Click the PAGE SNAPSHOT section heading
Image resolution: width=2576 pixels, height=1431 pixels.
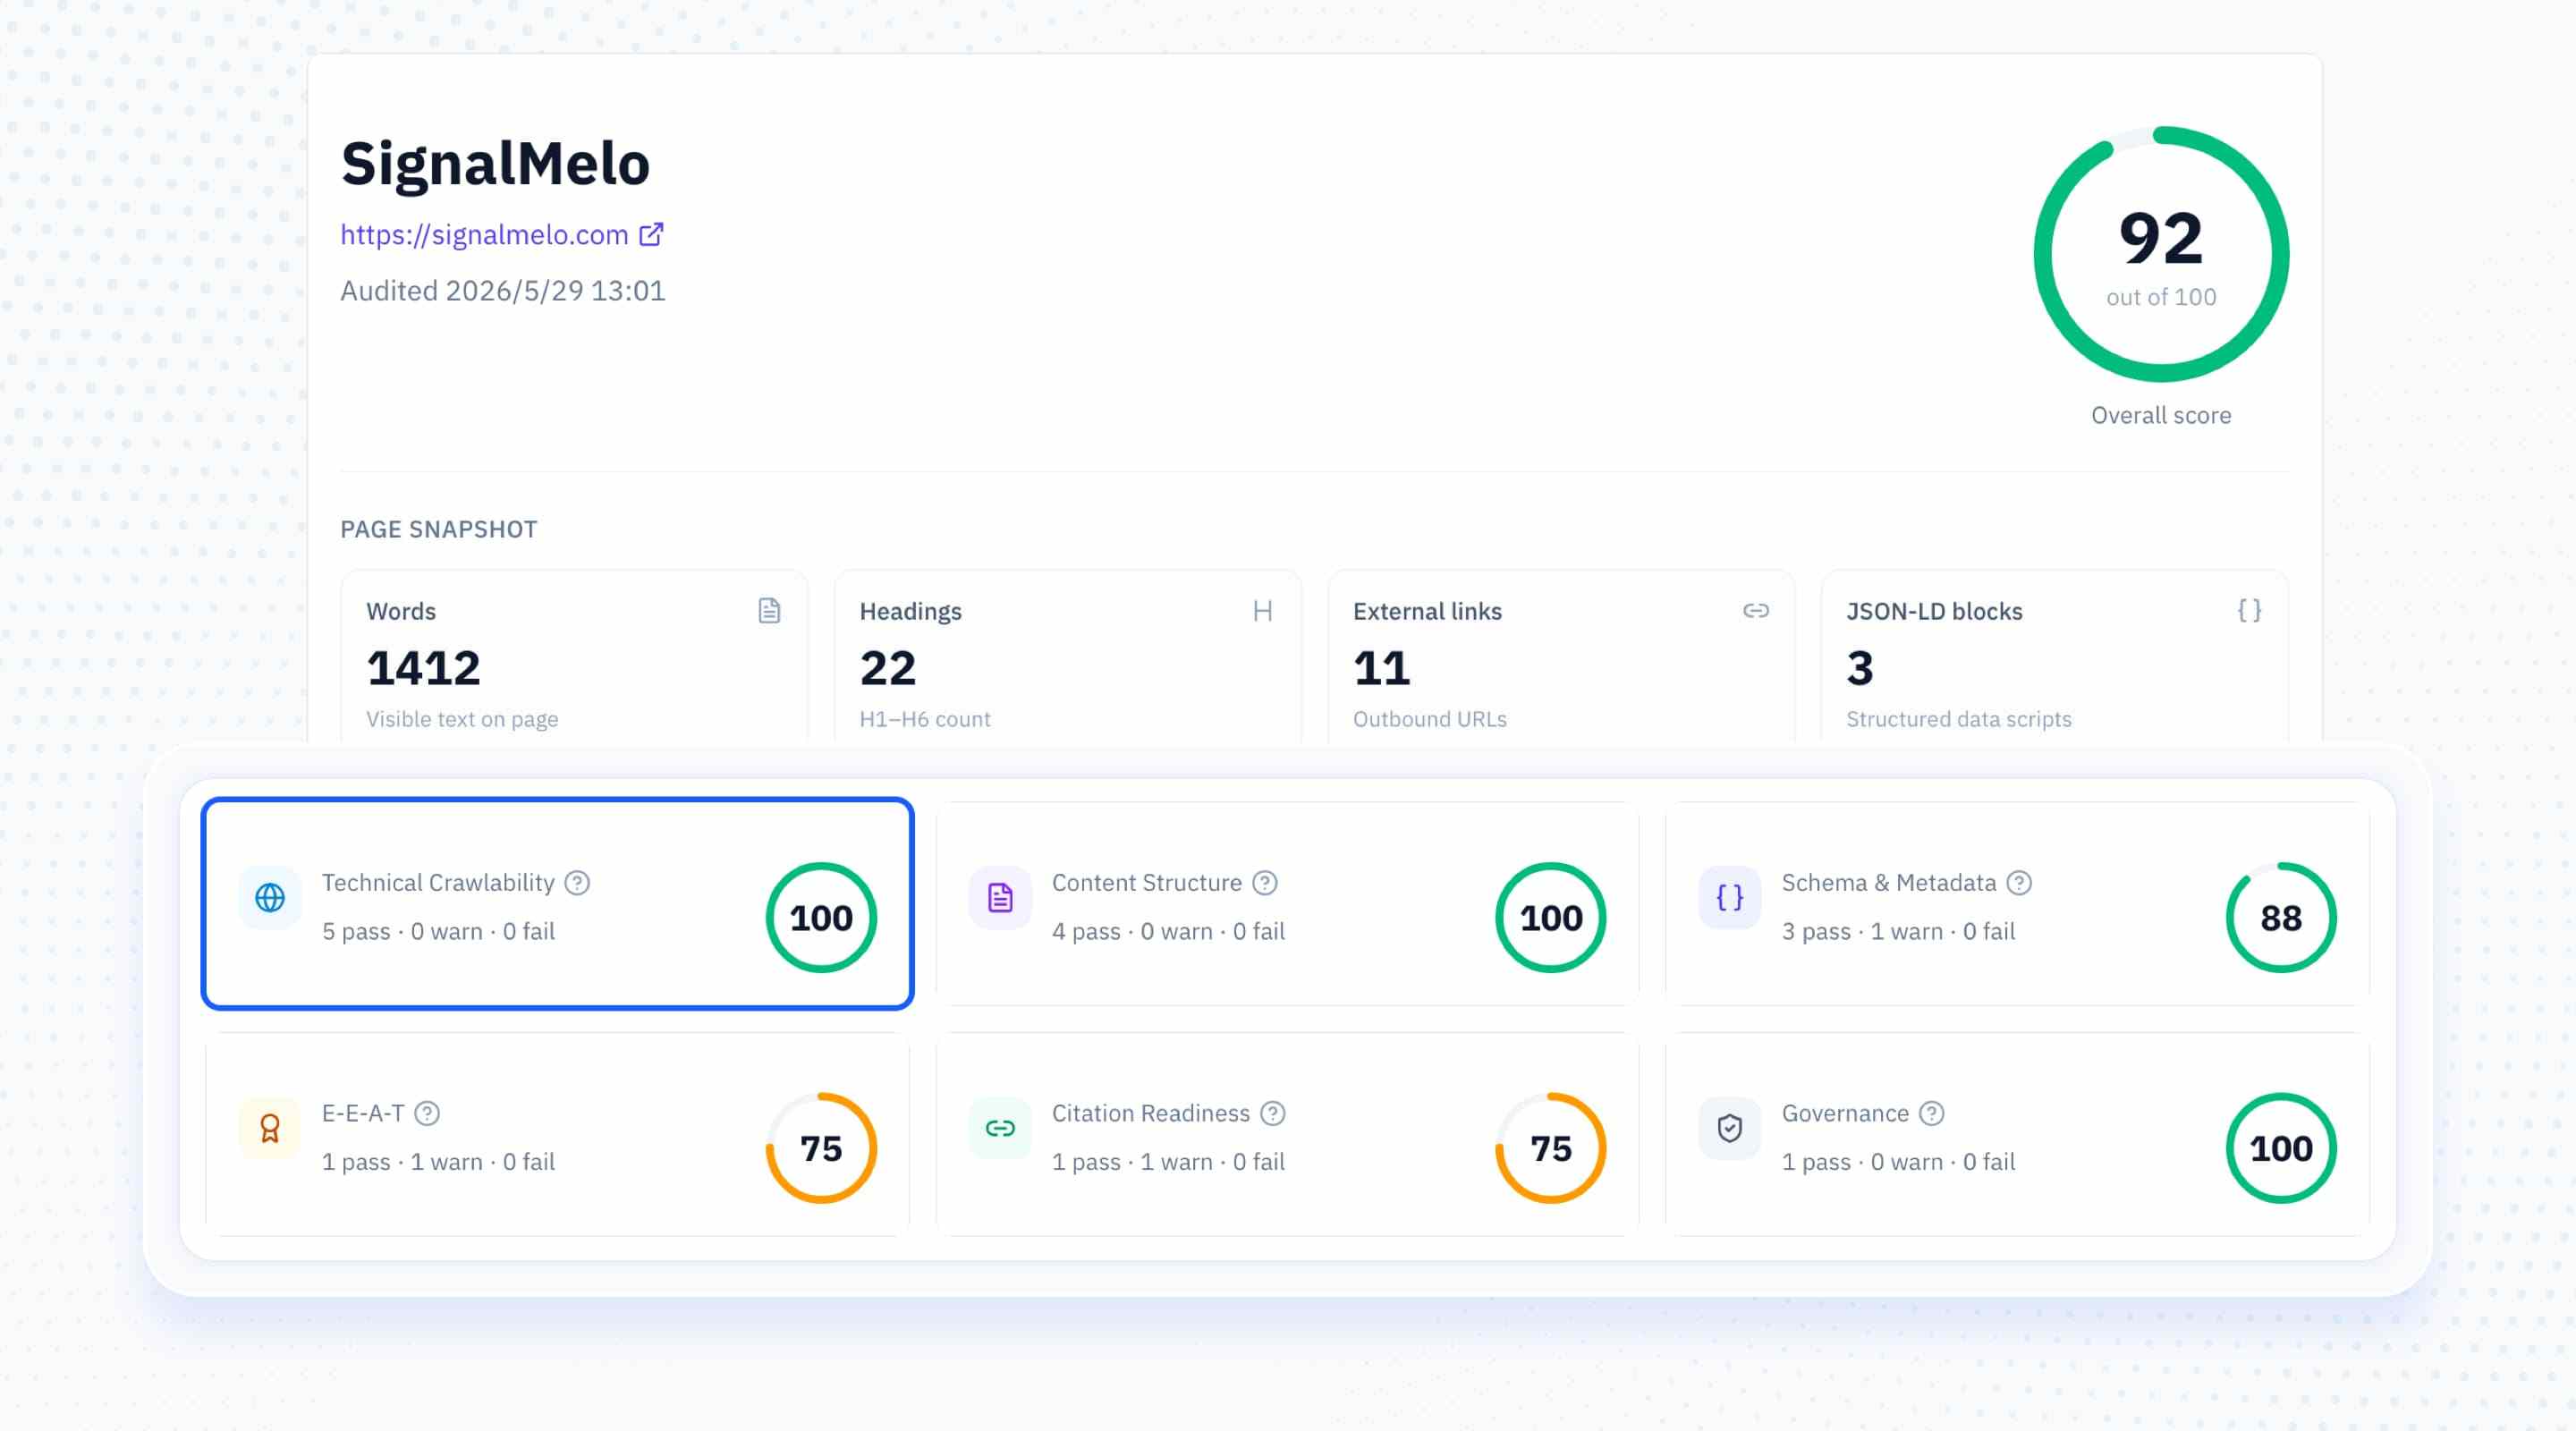pos(439,529)
